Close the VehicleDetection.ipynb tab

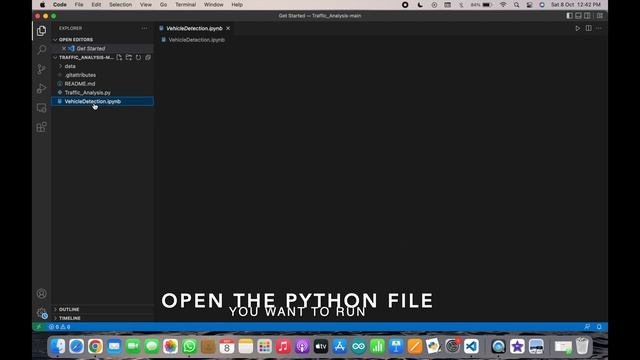point(228,28)
